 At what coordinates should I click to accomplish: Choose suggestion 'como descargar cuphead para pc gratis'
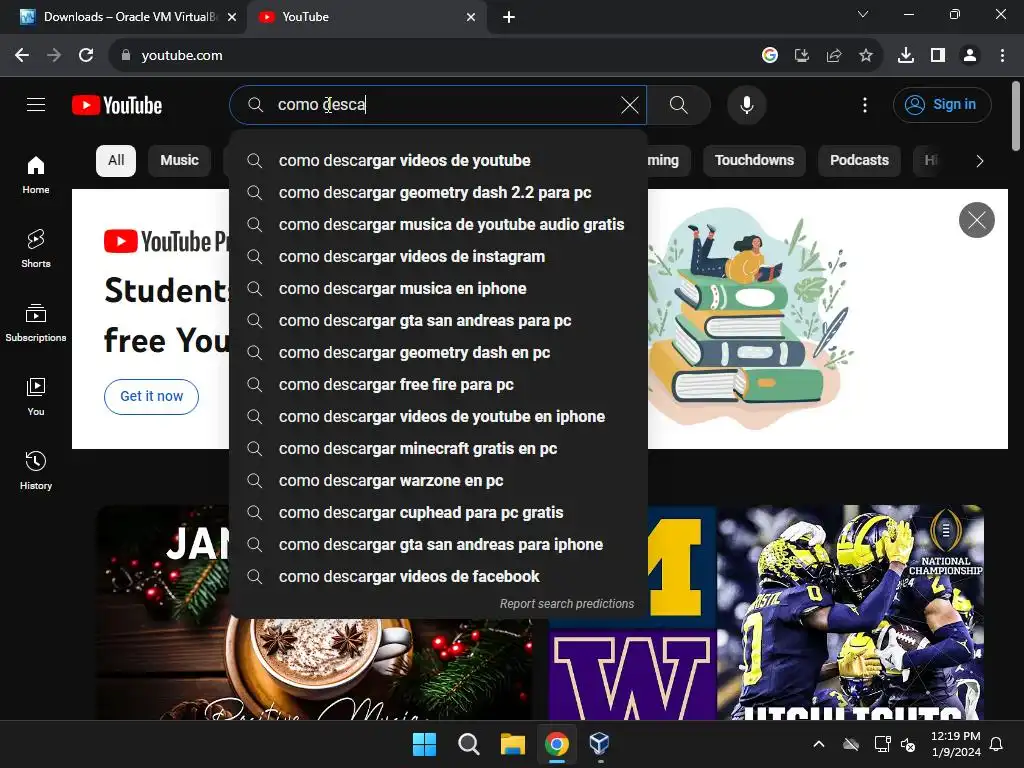pyautogui.click(x=438, y=513)
